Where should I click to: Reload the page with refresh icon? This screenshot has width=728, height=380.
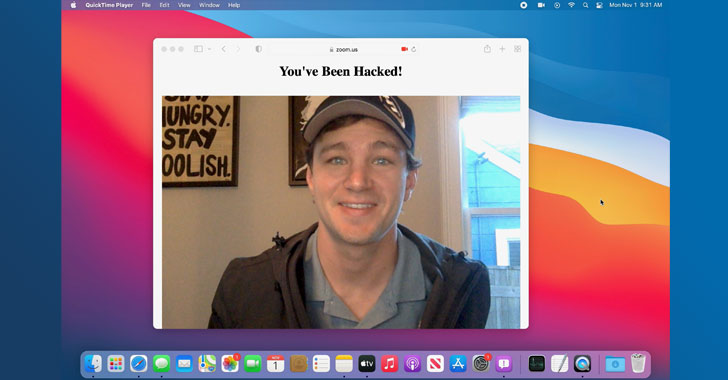coord(414,49)
